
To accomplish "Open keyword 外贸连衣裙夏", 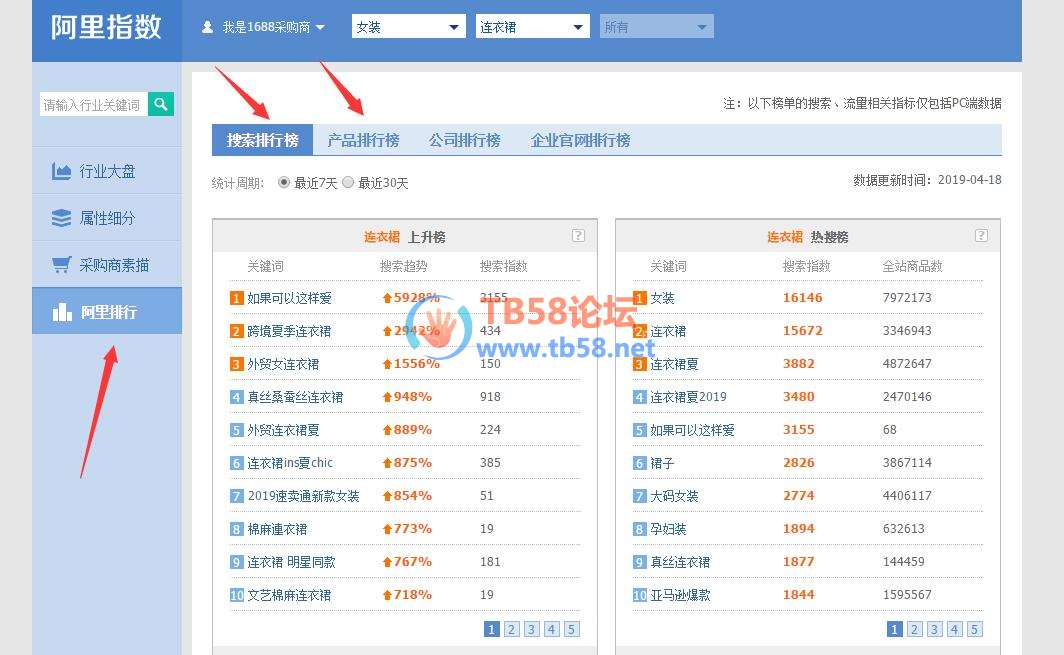I will click(283, 430).
